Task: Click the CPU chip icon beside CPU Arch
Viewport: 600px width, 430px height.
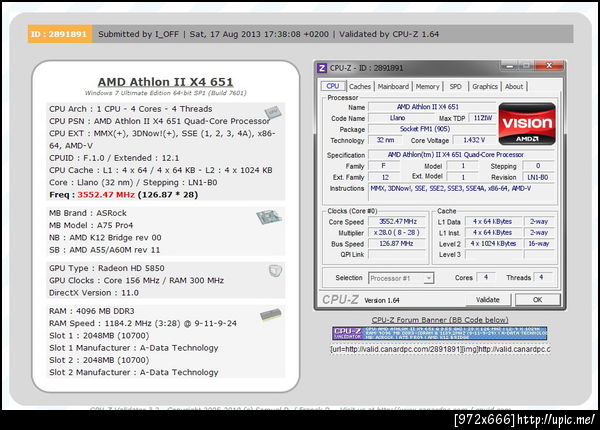Action: [272, 112]
